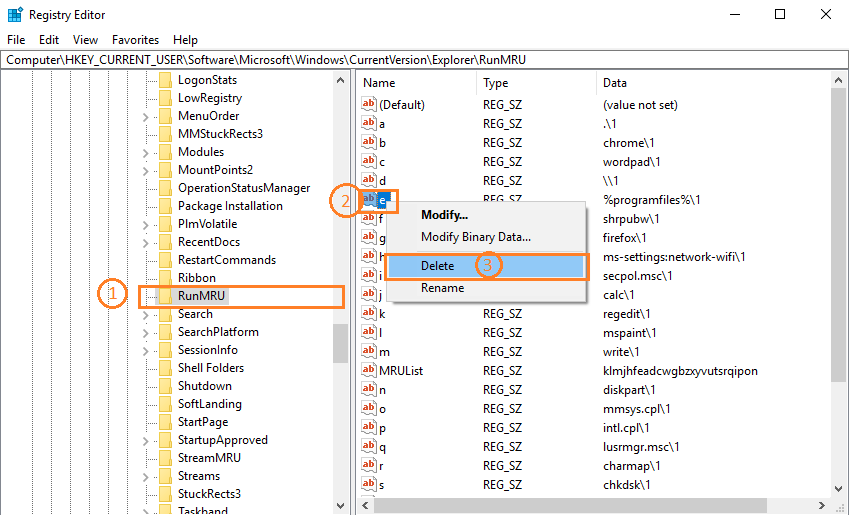849x515 pixels.
Task: Click the string value icon for MRUList
Action: point(369,370)
